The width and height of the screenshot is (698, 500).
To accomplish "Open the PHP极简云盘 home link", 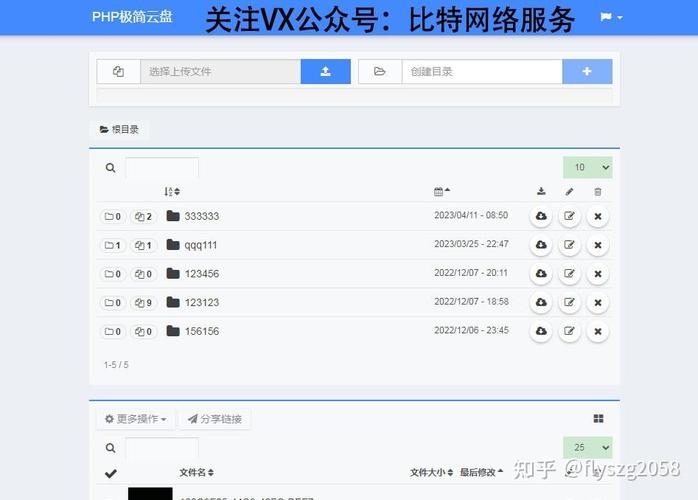I will click(x=132, y=17).
